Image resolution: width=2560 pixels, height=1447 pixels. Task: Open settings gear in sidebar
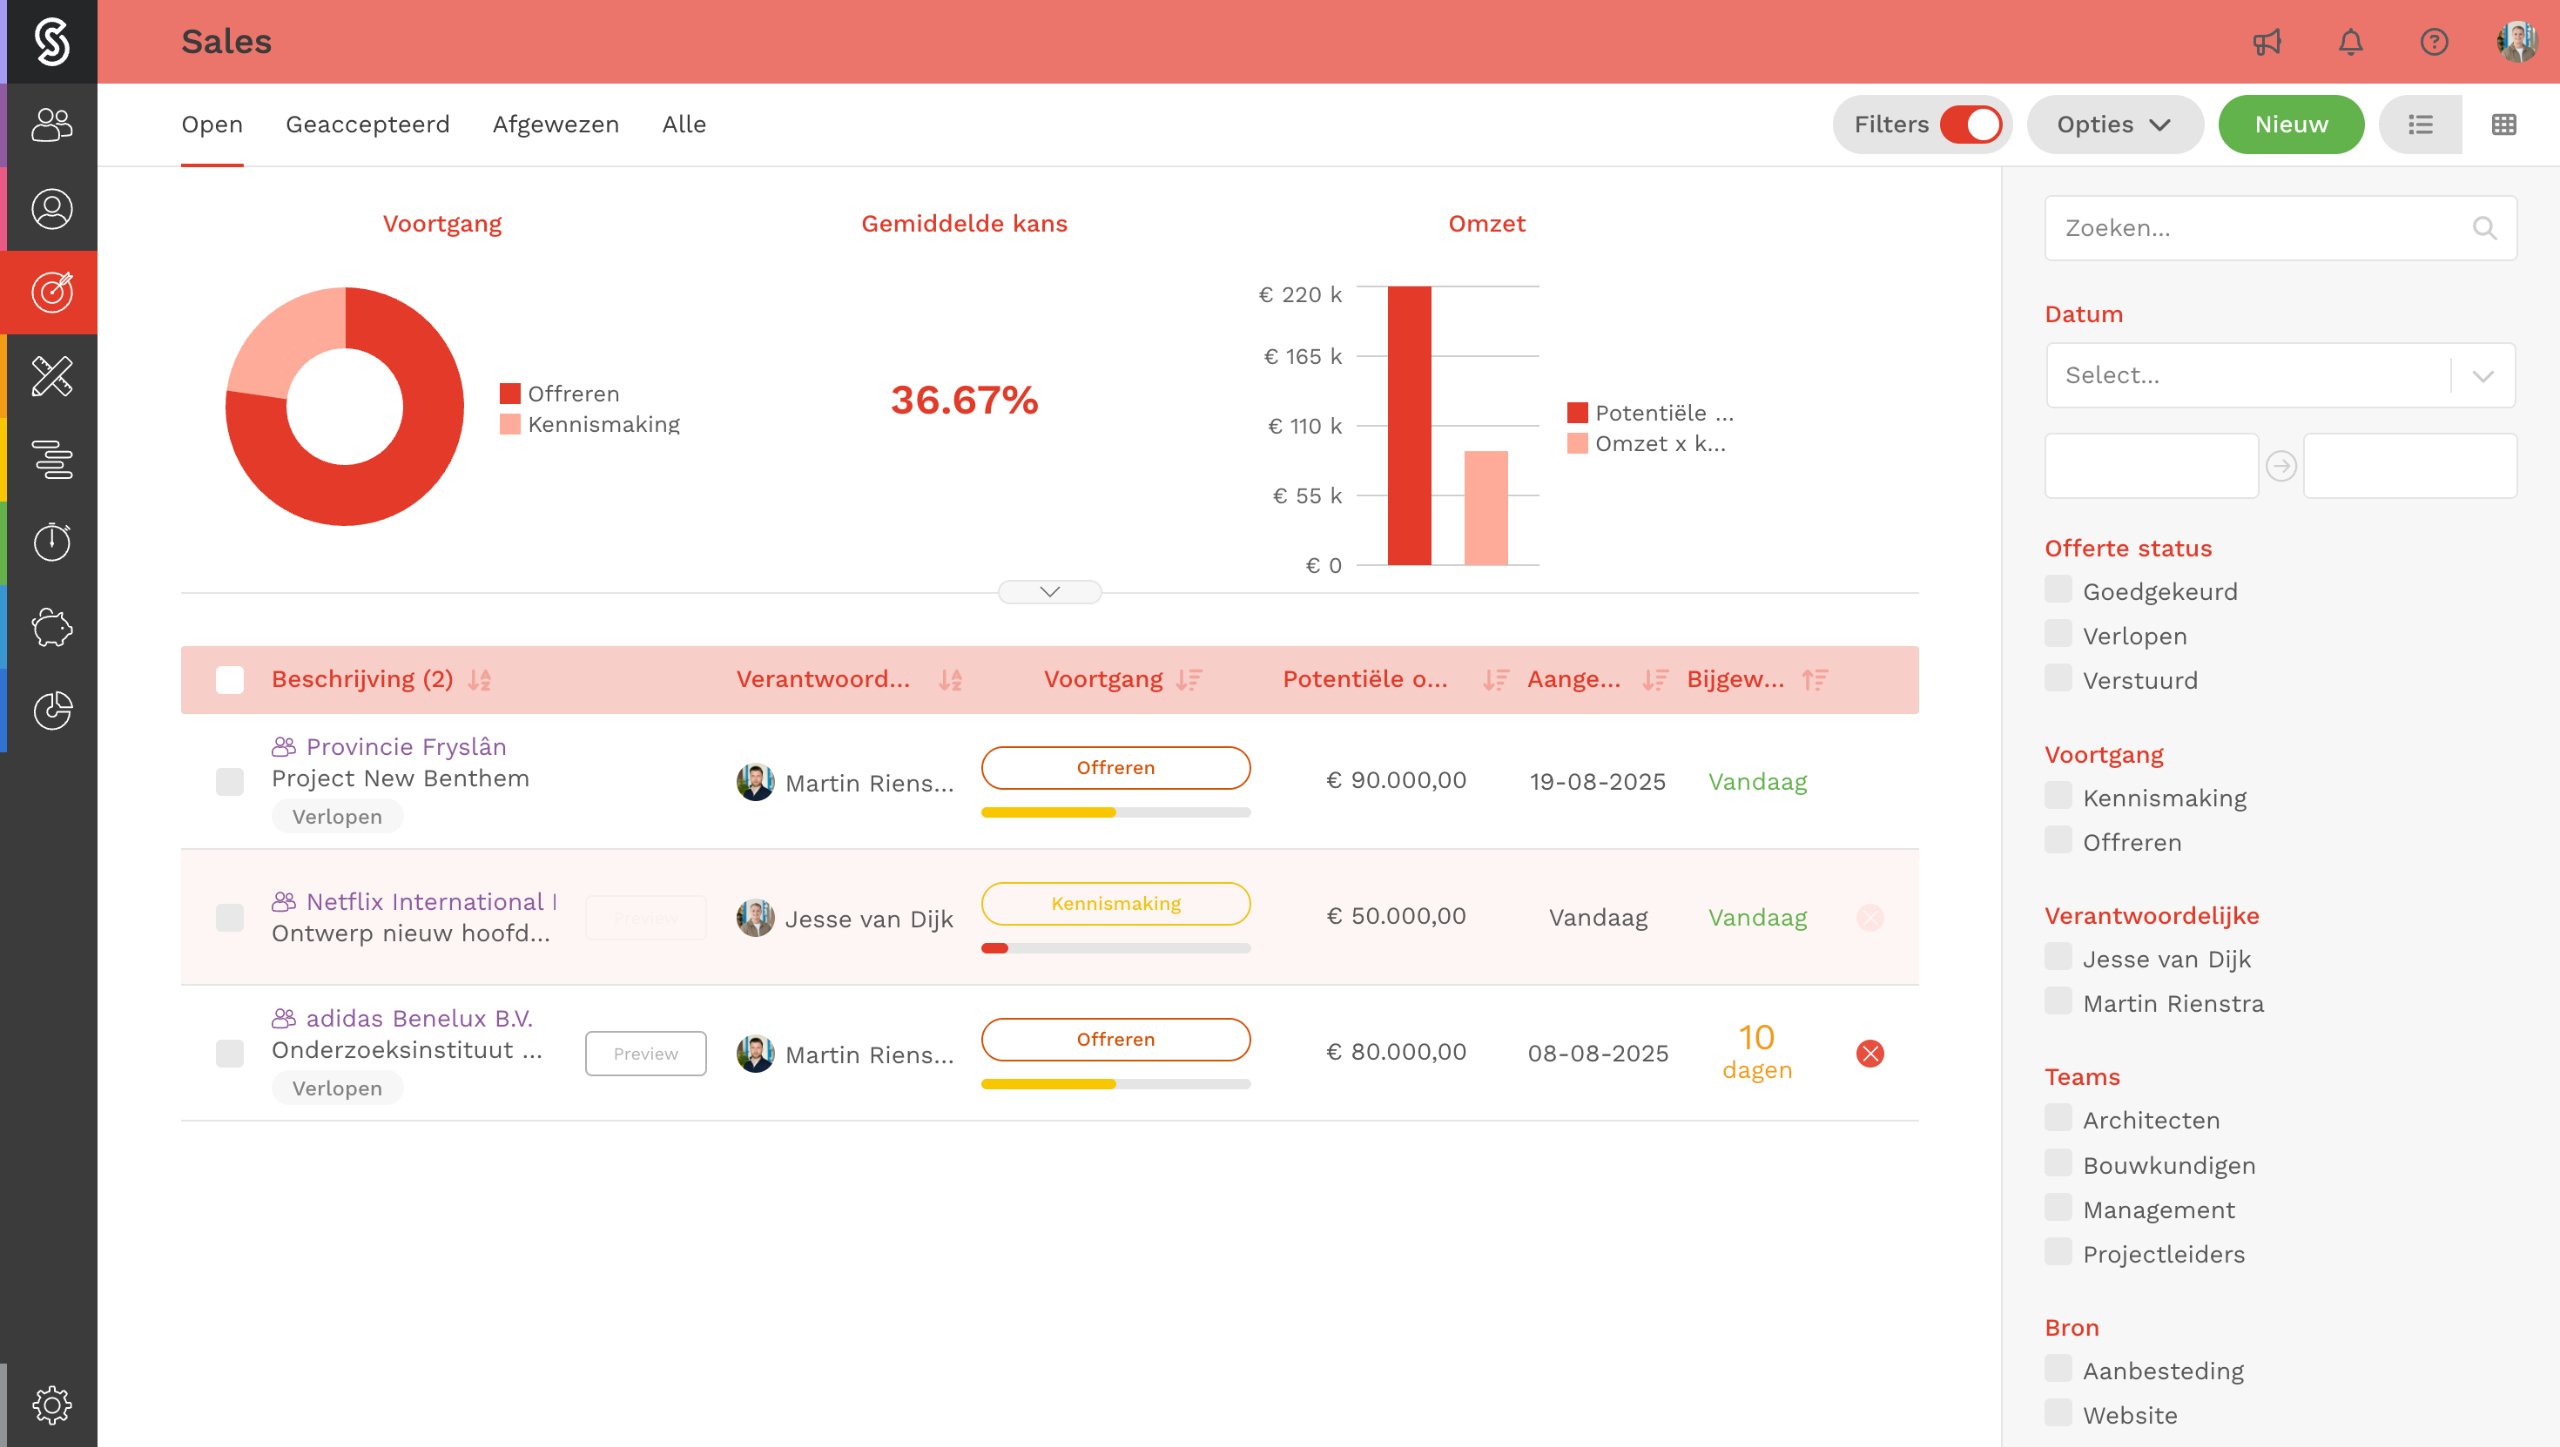click(51, 1404)
